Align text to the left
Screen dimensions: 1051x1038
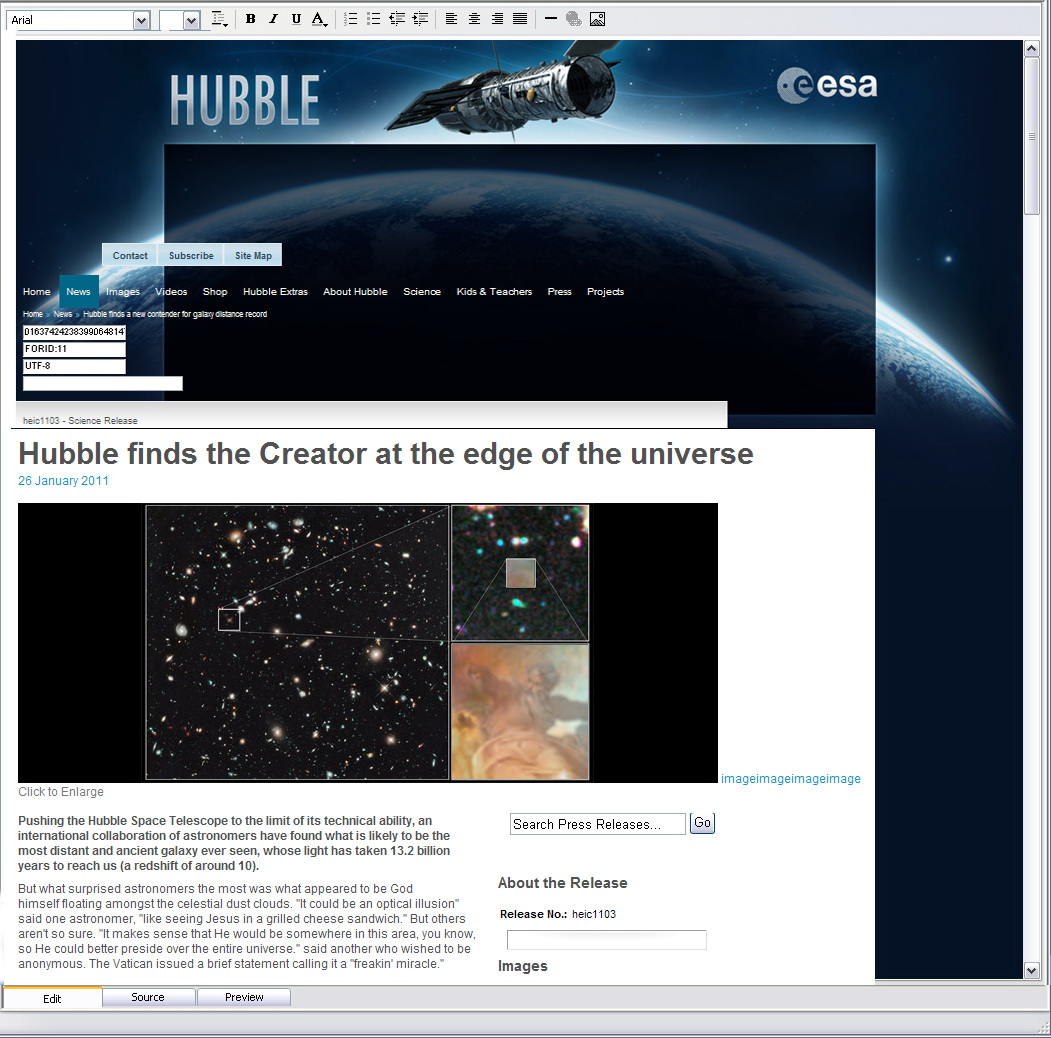452,19
